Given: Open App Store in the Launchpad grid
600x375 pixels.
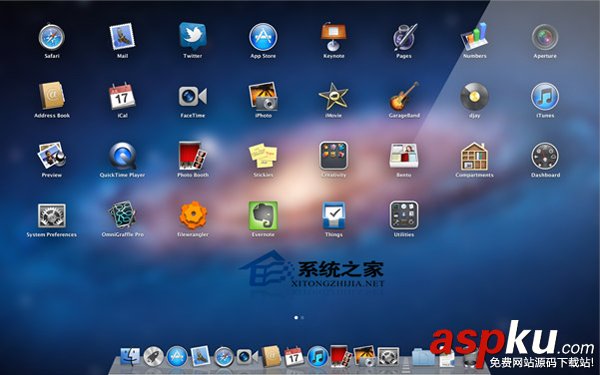Looking at the screenshot, I should pyautogui.click(x=263, y=37).
